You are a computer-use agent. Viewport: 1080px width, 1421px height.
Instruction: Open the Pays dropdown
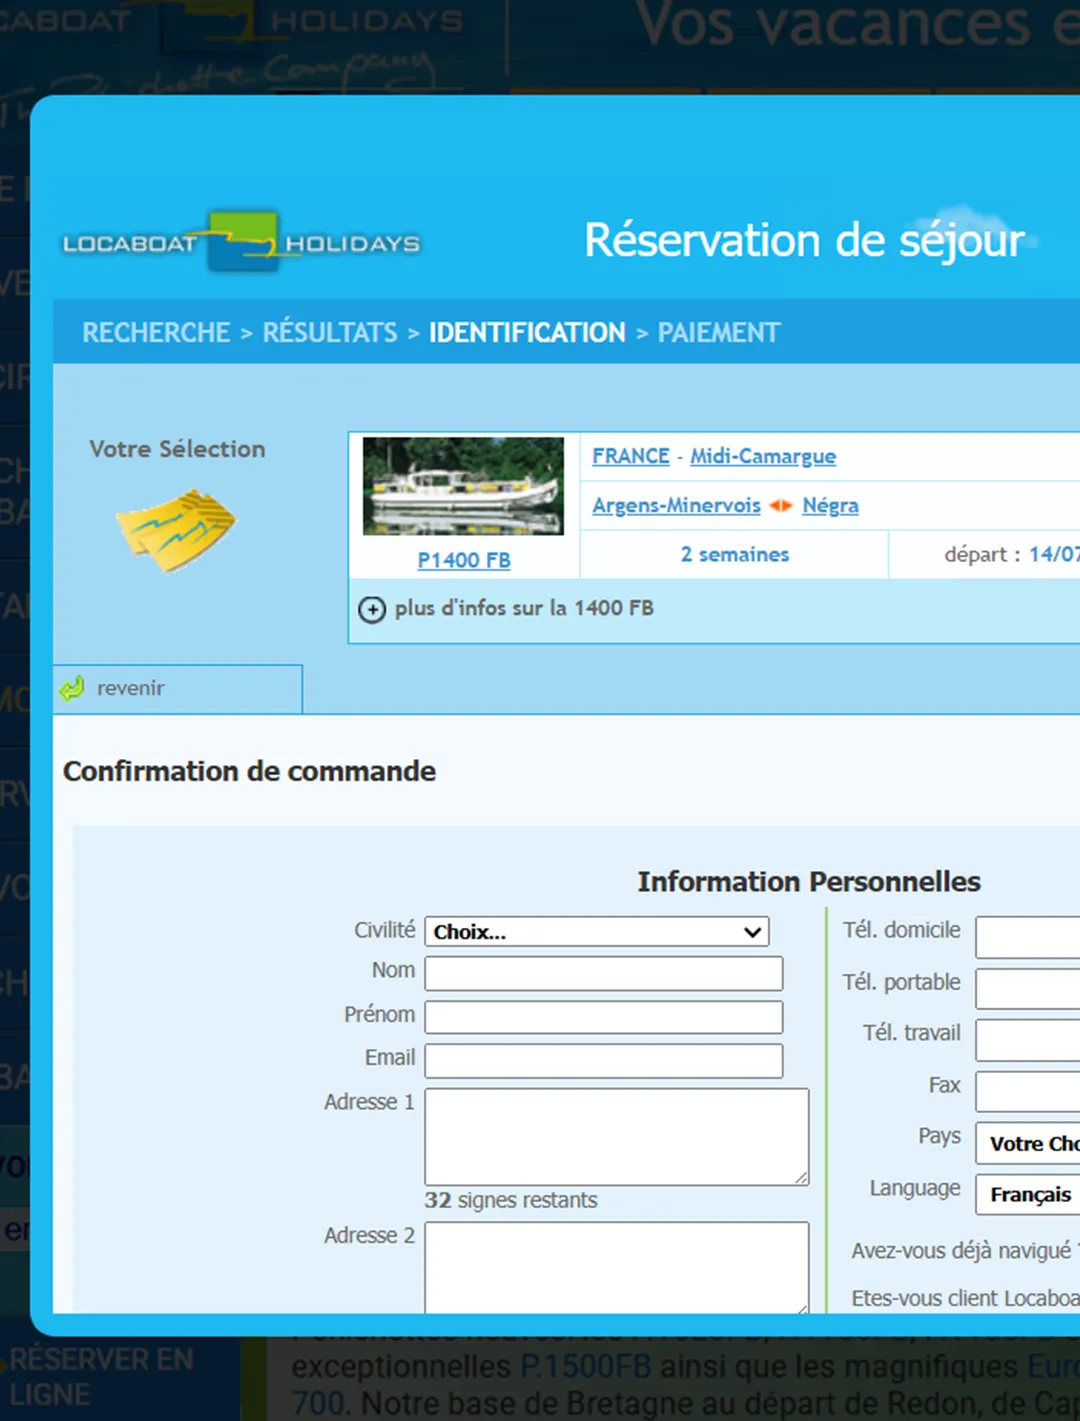(1028, 1143)
